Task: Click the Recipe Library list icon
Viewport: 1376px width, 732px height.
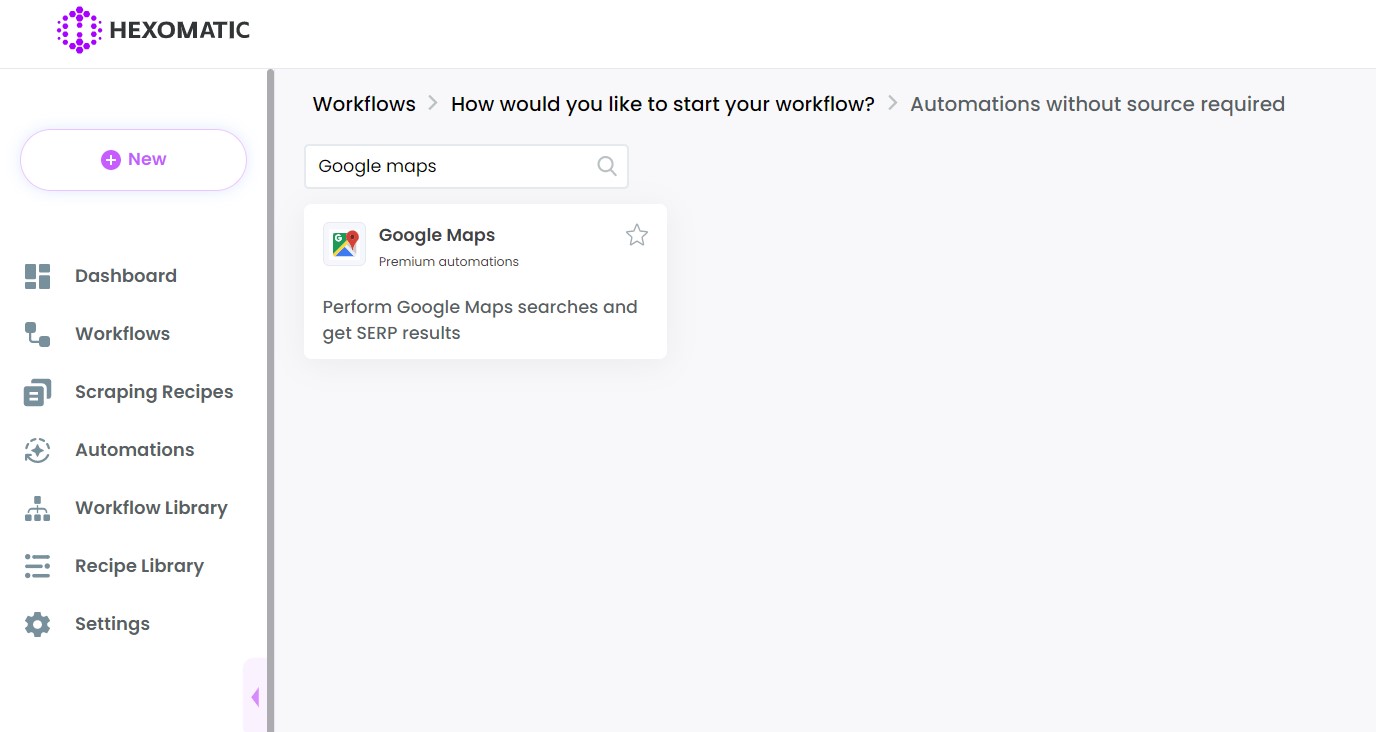Action: coord(37,565)
